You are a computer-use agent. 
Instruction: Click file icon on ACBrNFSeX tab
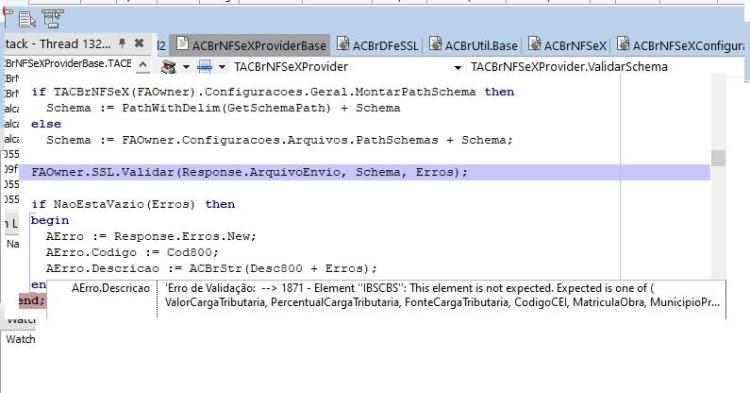click(534, 44)
